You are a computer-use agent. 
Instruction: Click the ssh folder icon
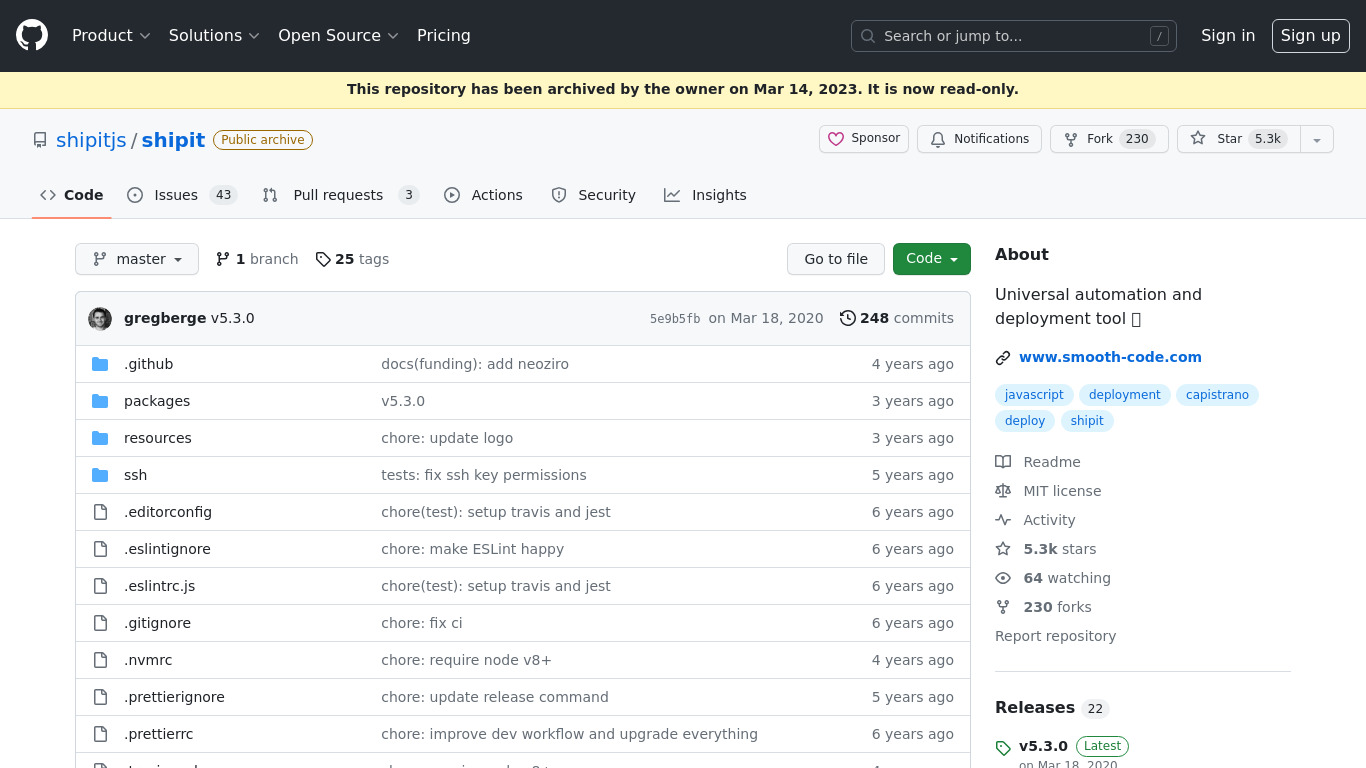click(100, 475)
